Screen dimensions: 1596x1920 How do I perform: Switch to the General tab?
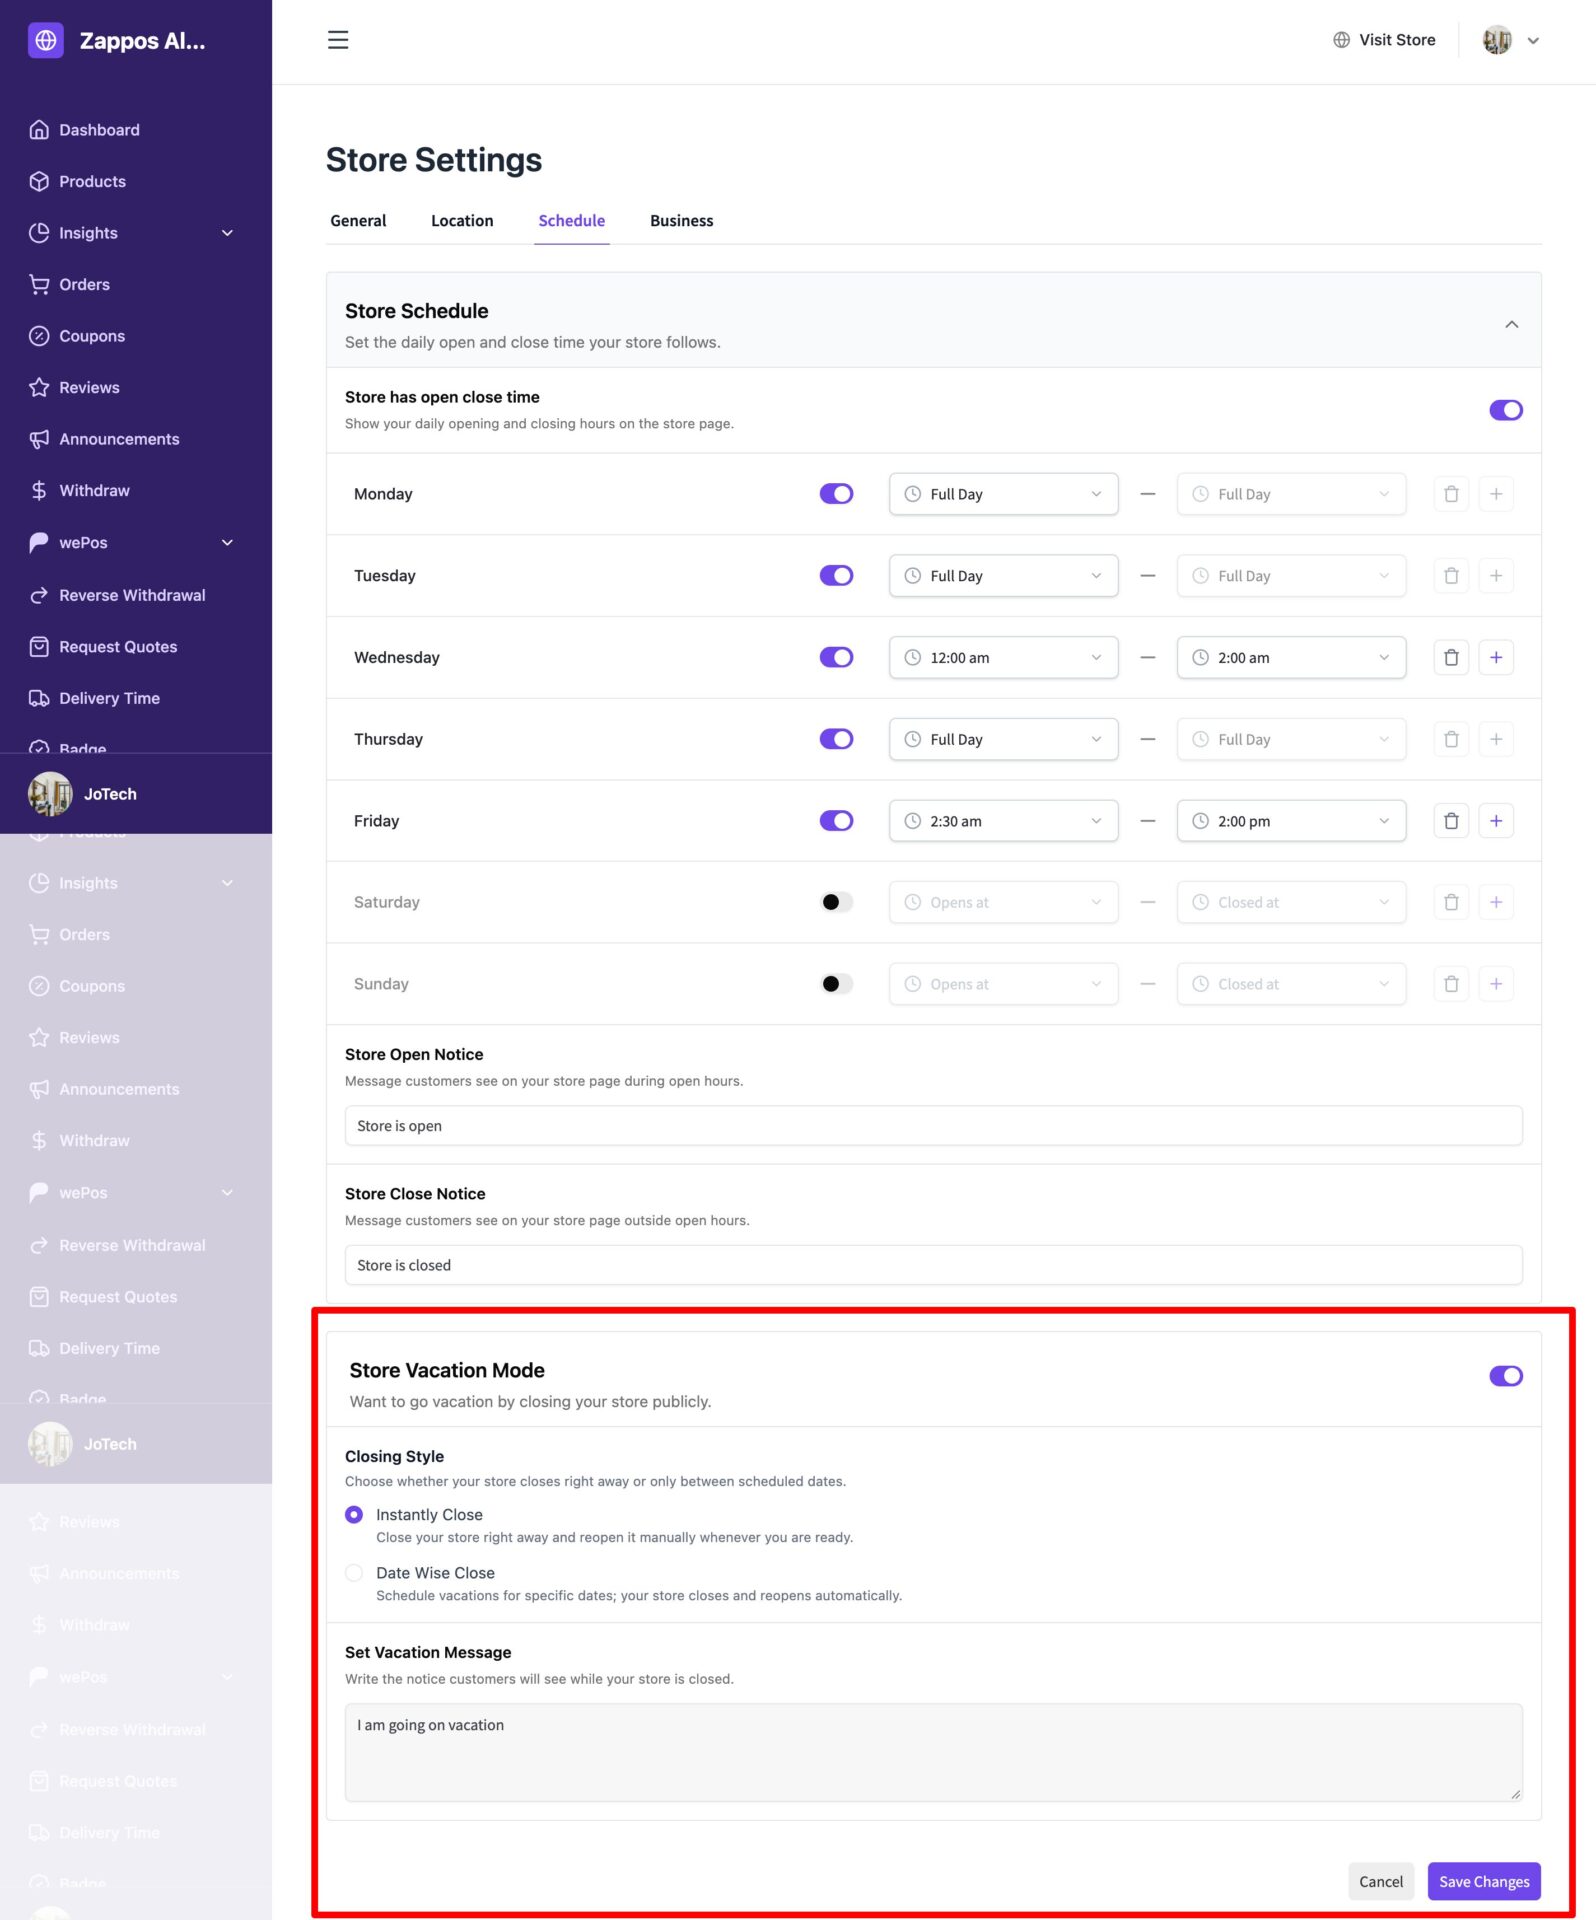click(358, 221)
